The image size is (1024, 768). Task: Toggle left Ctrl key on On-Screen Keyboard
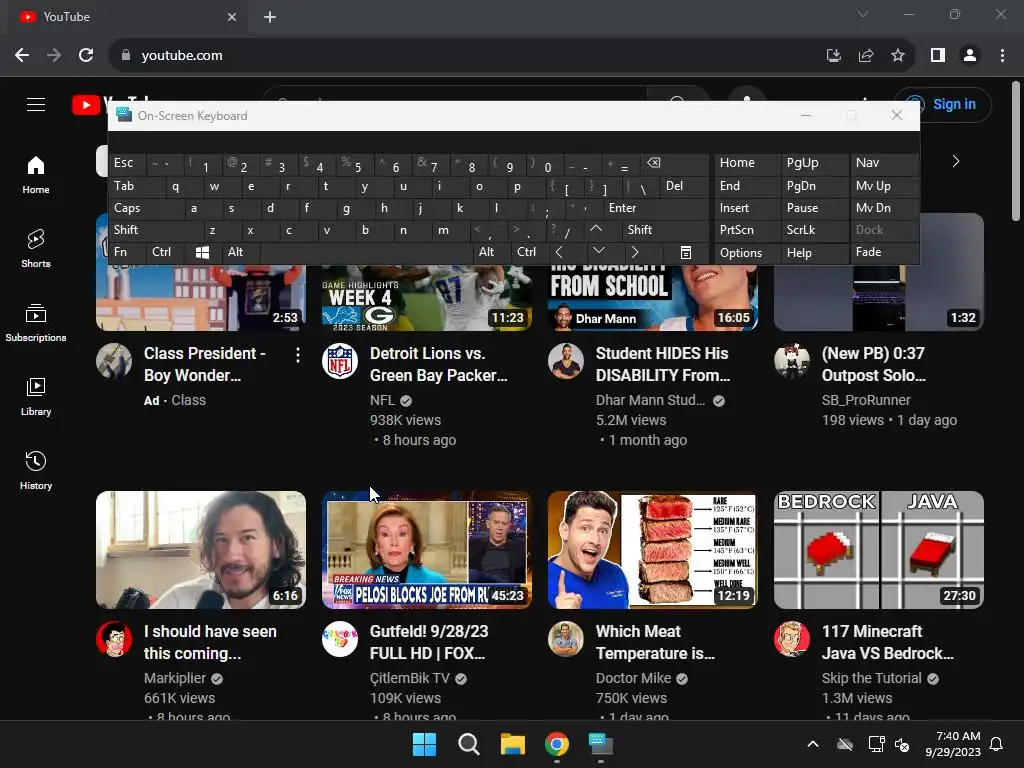point(166,253)
